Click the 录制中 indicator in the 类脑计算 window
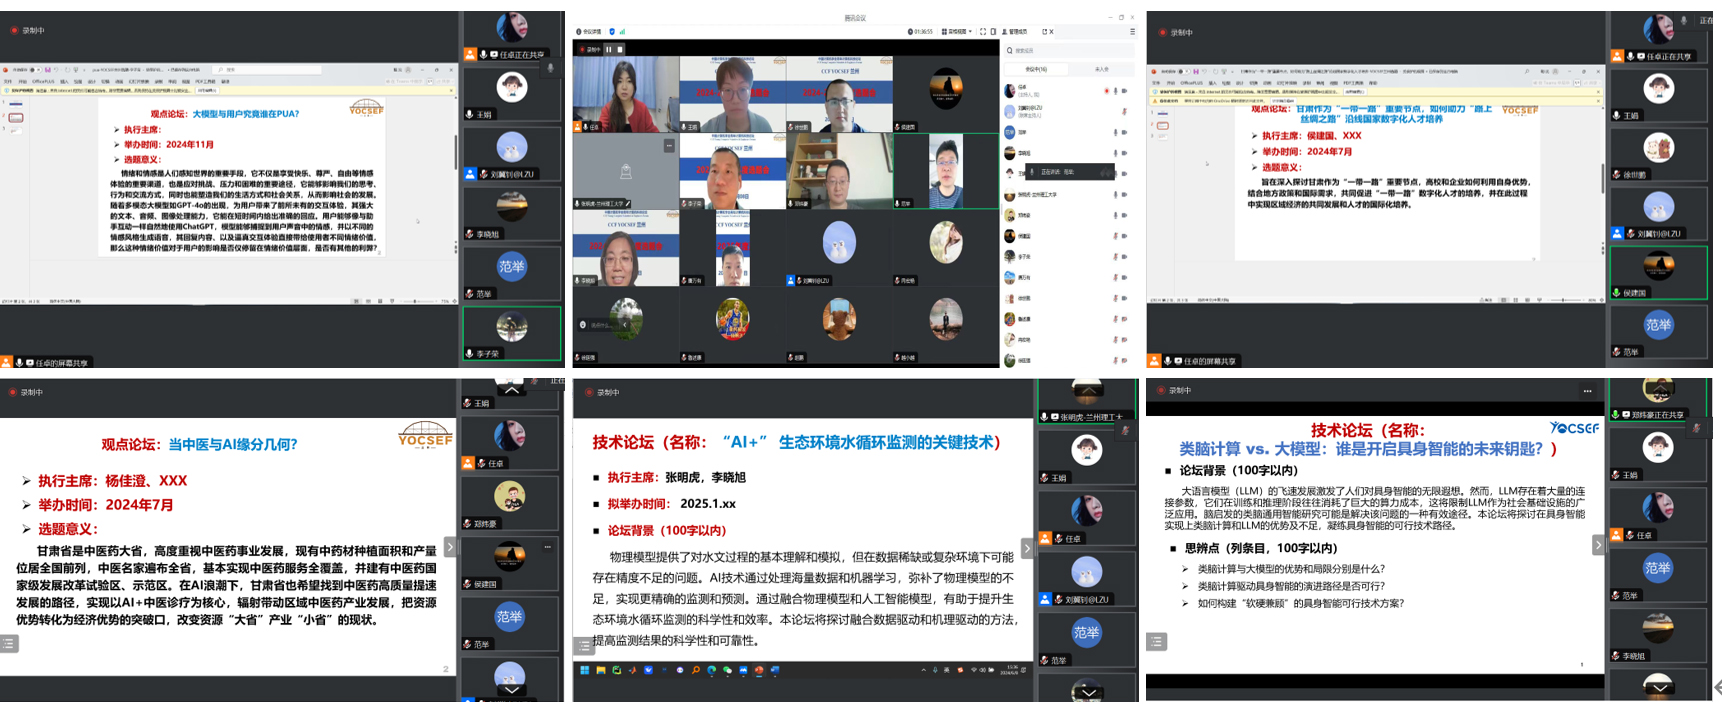 (1175, 390)
